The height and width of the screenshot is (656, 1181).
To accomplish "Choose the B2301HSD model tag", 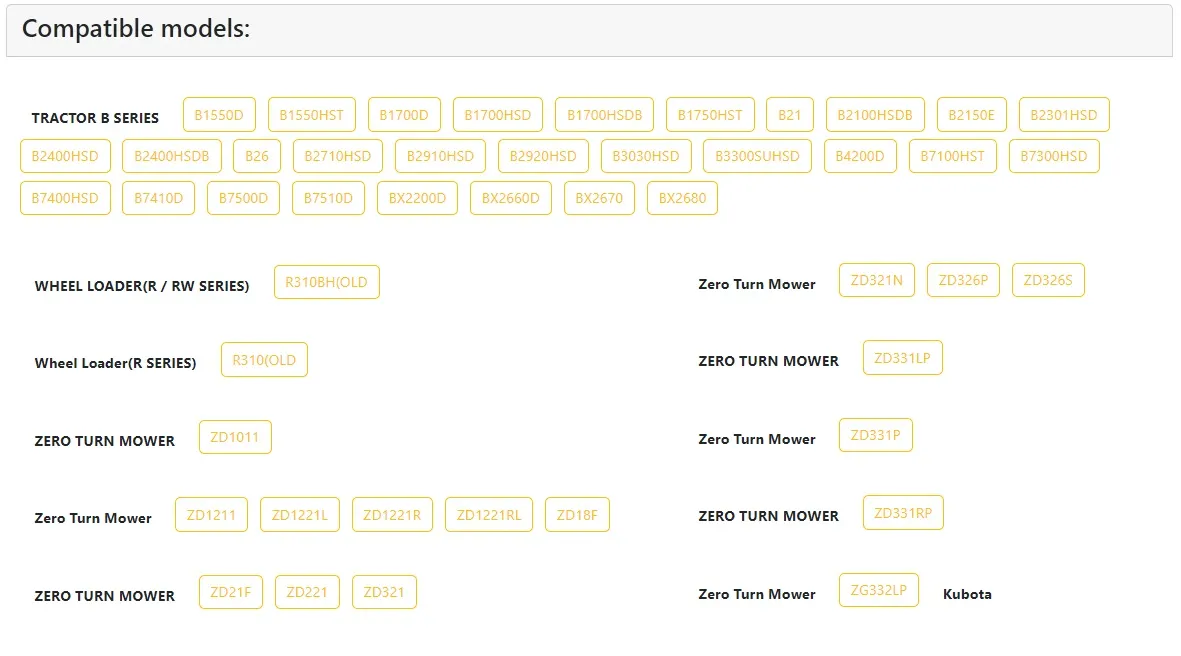I will click(x=1064, y=114).
